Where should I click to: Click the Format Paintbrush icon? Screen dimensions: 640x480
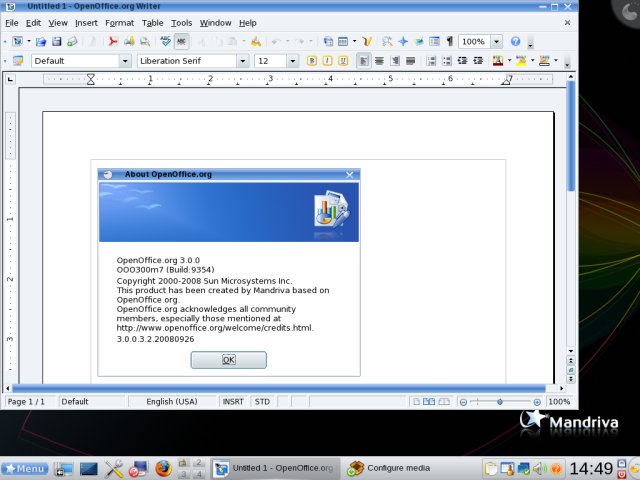(256, 41)
